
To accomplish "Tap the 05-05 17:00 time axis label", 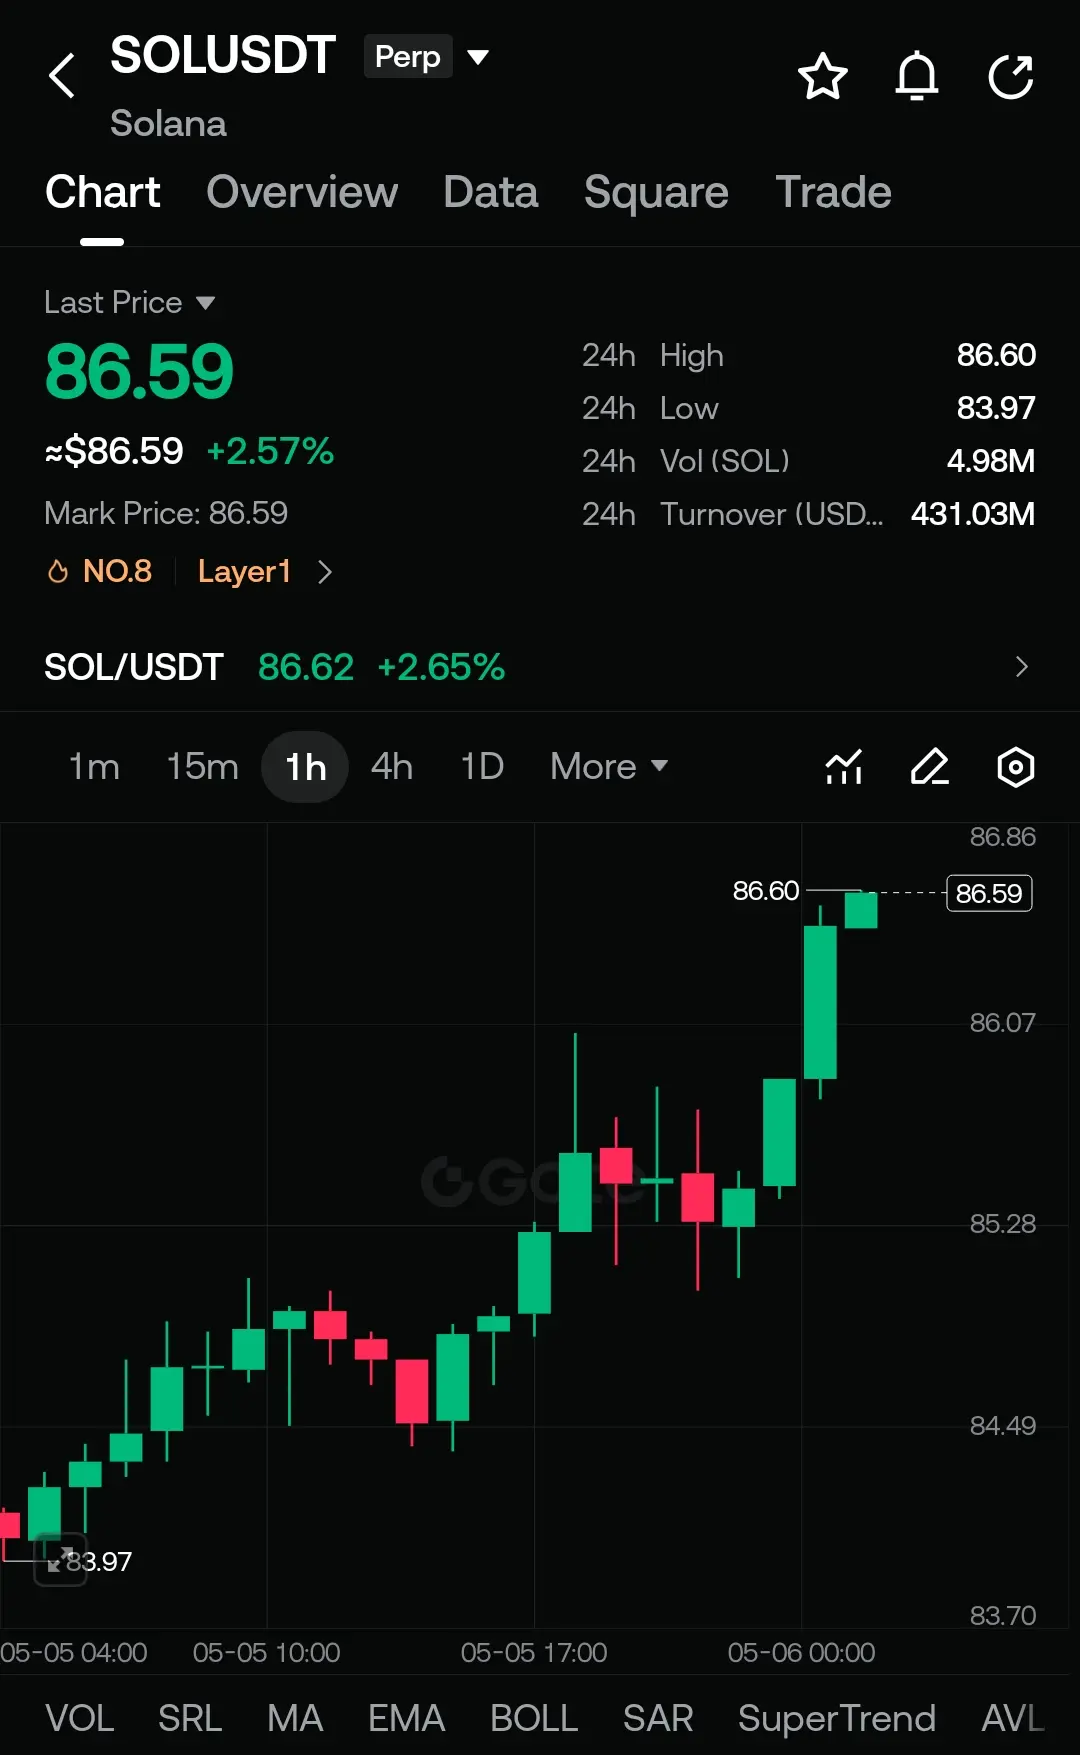I will click(x=534, y=1652).
